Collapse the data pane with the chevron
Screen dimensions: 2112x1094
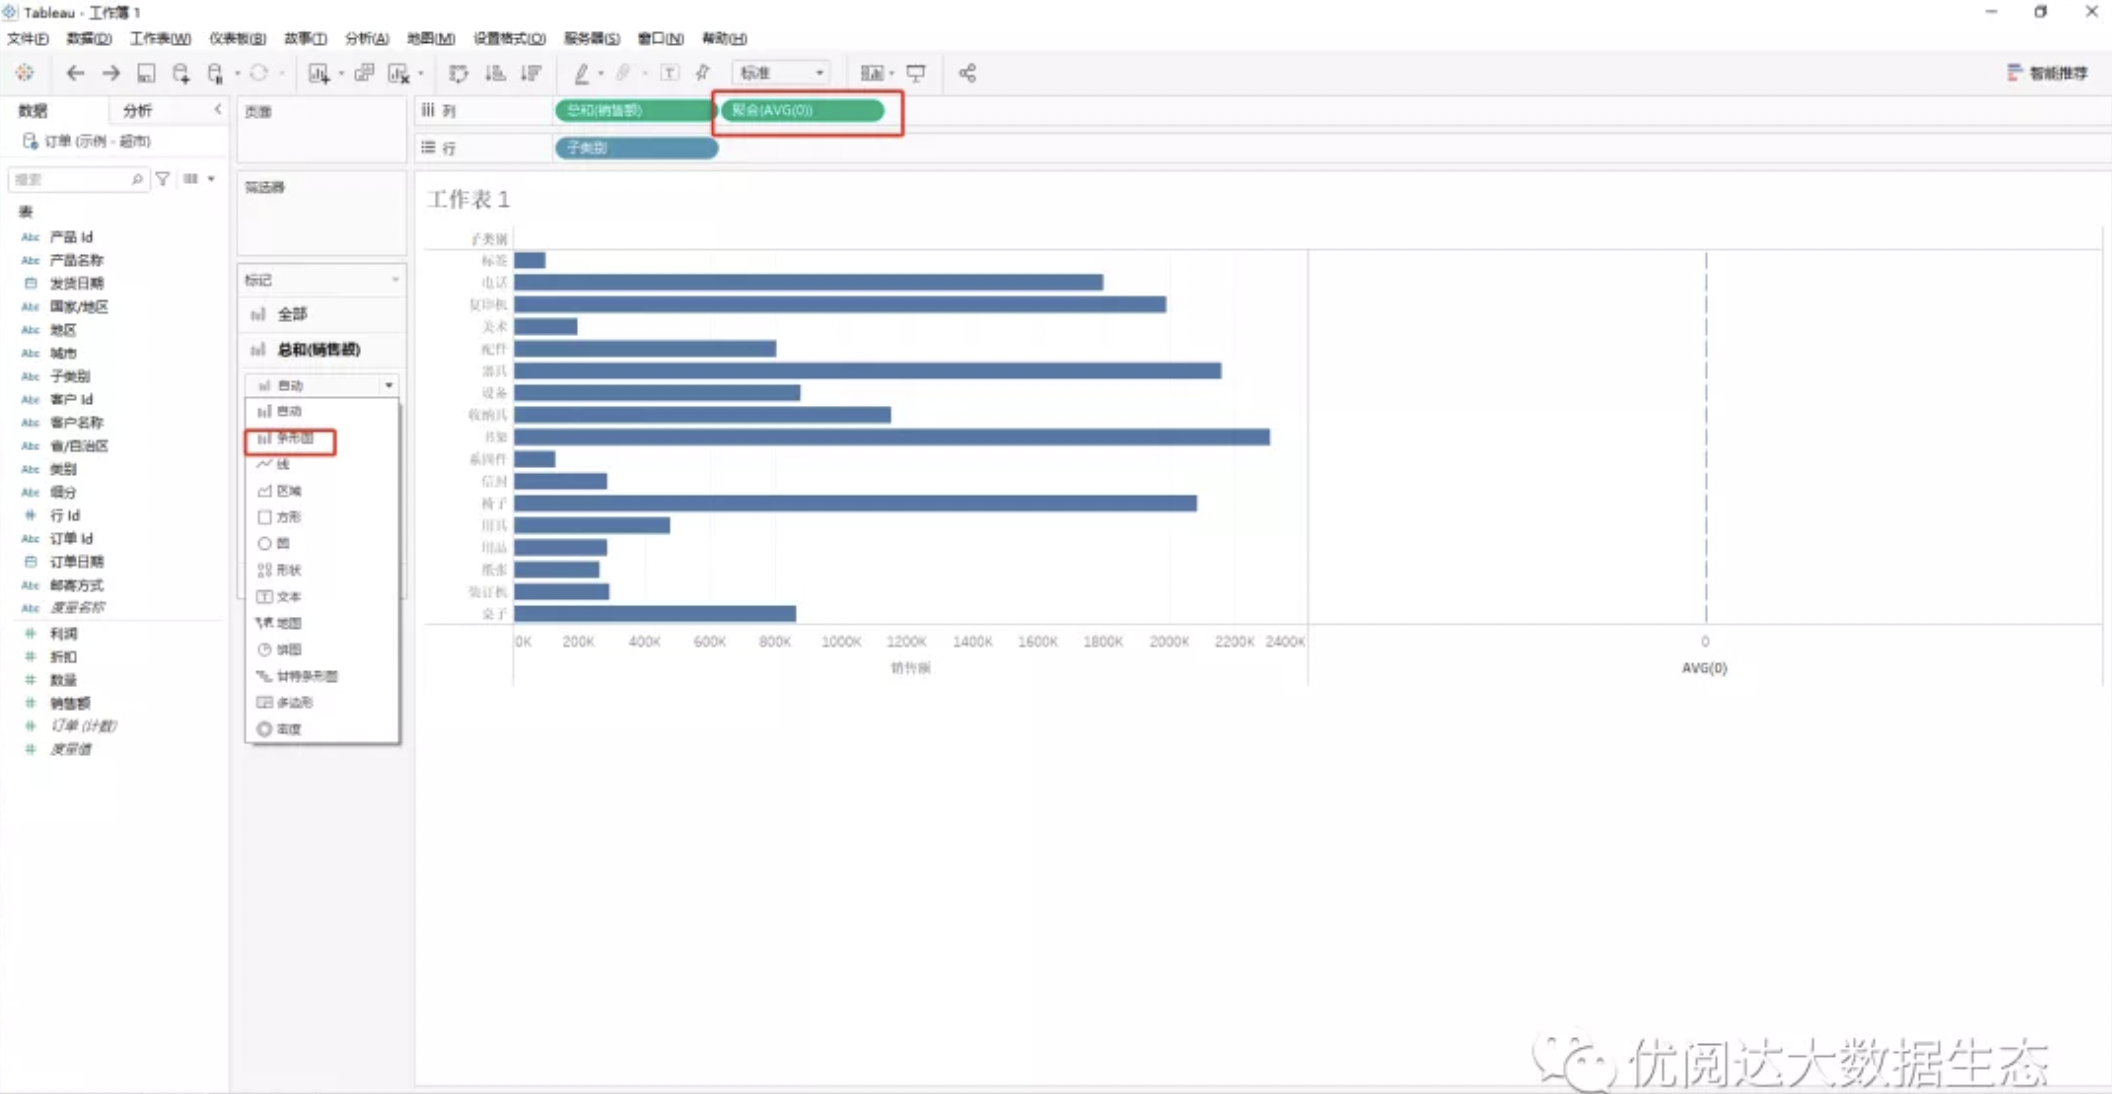coord(218,110)
